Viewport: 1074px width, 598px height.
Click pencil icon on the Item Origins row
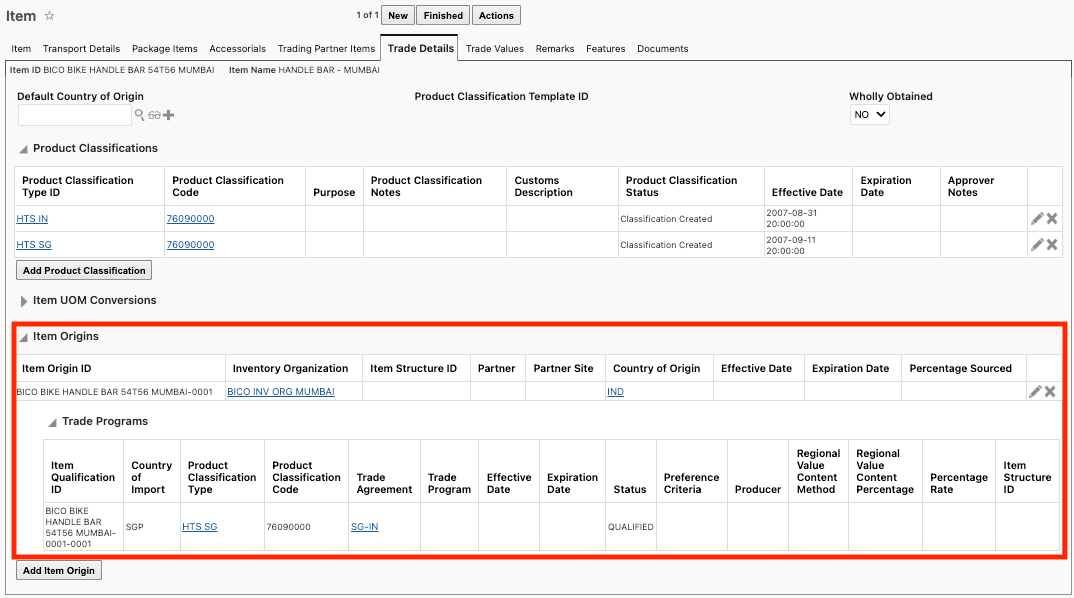(x=1036, y=391)
